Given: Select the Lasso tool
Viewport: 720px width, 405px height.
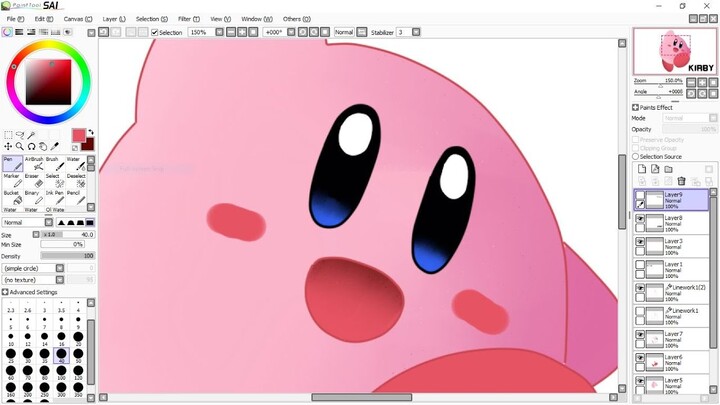Looking at the screenshot, I should (x=20, y=135).
